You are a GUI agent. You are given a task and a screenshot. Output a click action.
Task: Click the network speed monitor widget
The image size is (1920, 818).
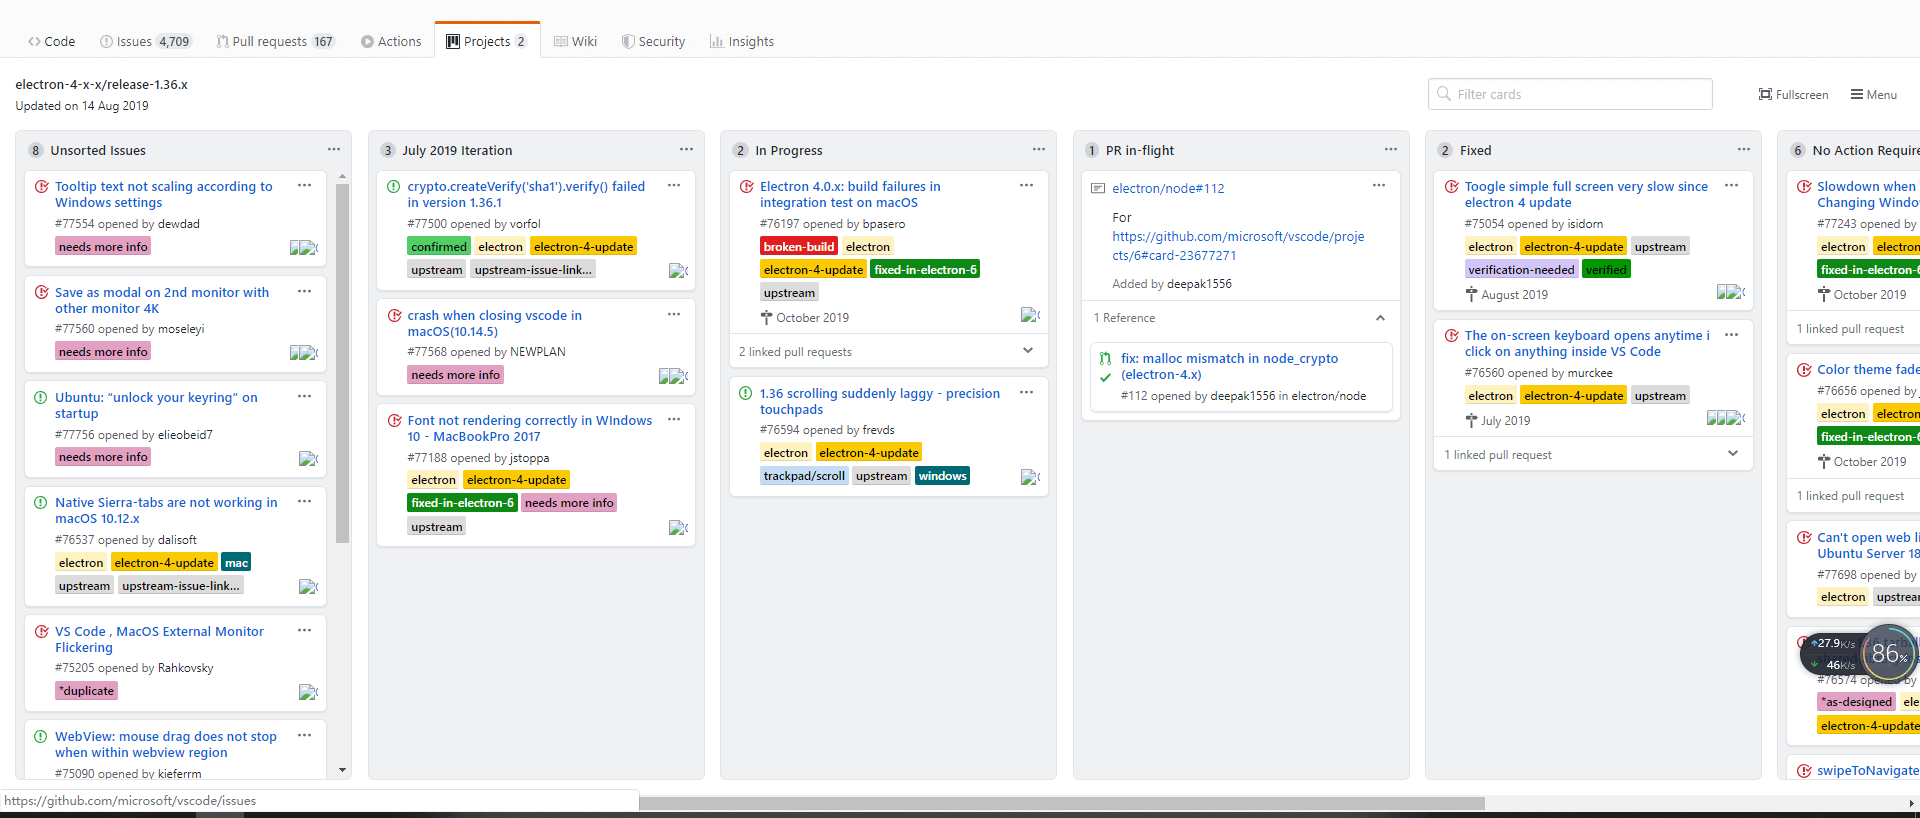click(1858, 654)
